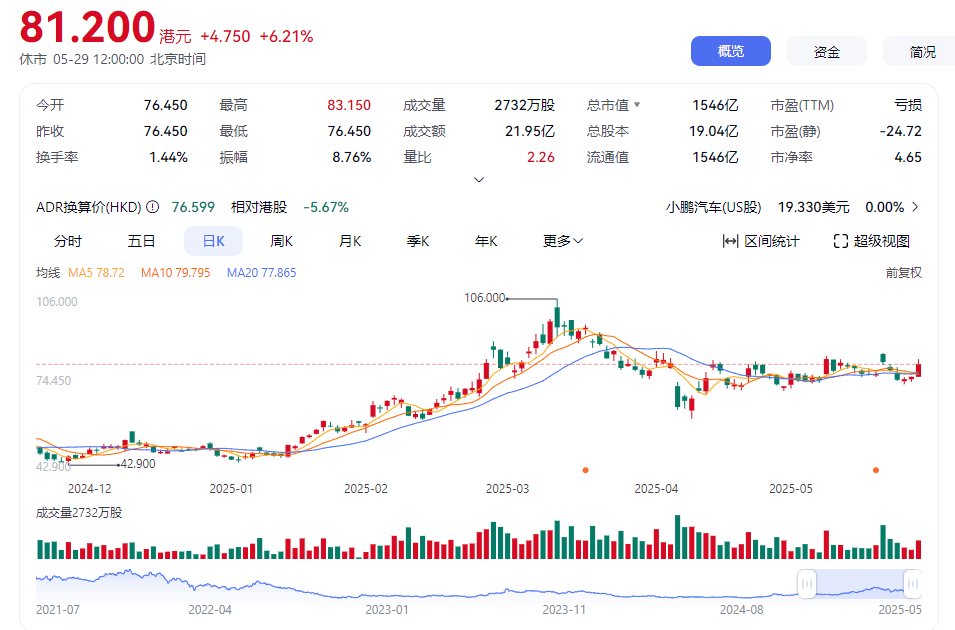Select the 周K weekly chart
Screen dimensions: 955x630
tap(282, 241)
